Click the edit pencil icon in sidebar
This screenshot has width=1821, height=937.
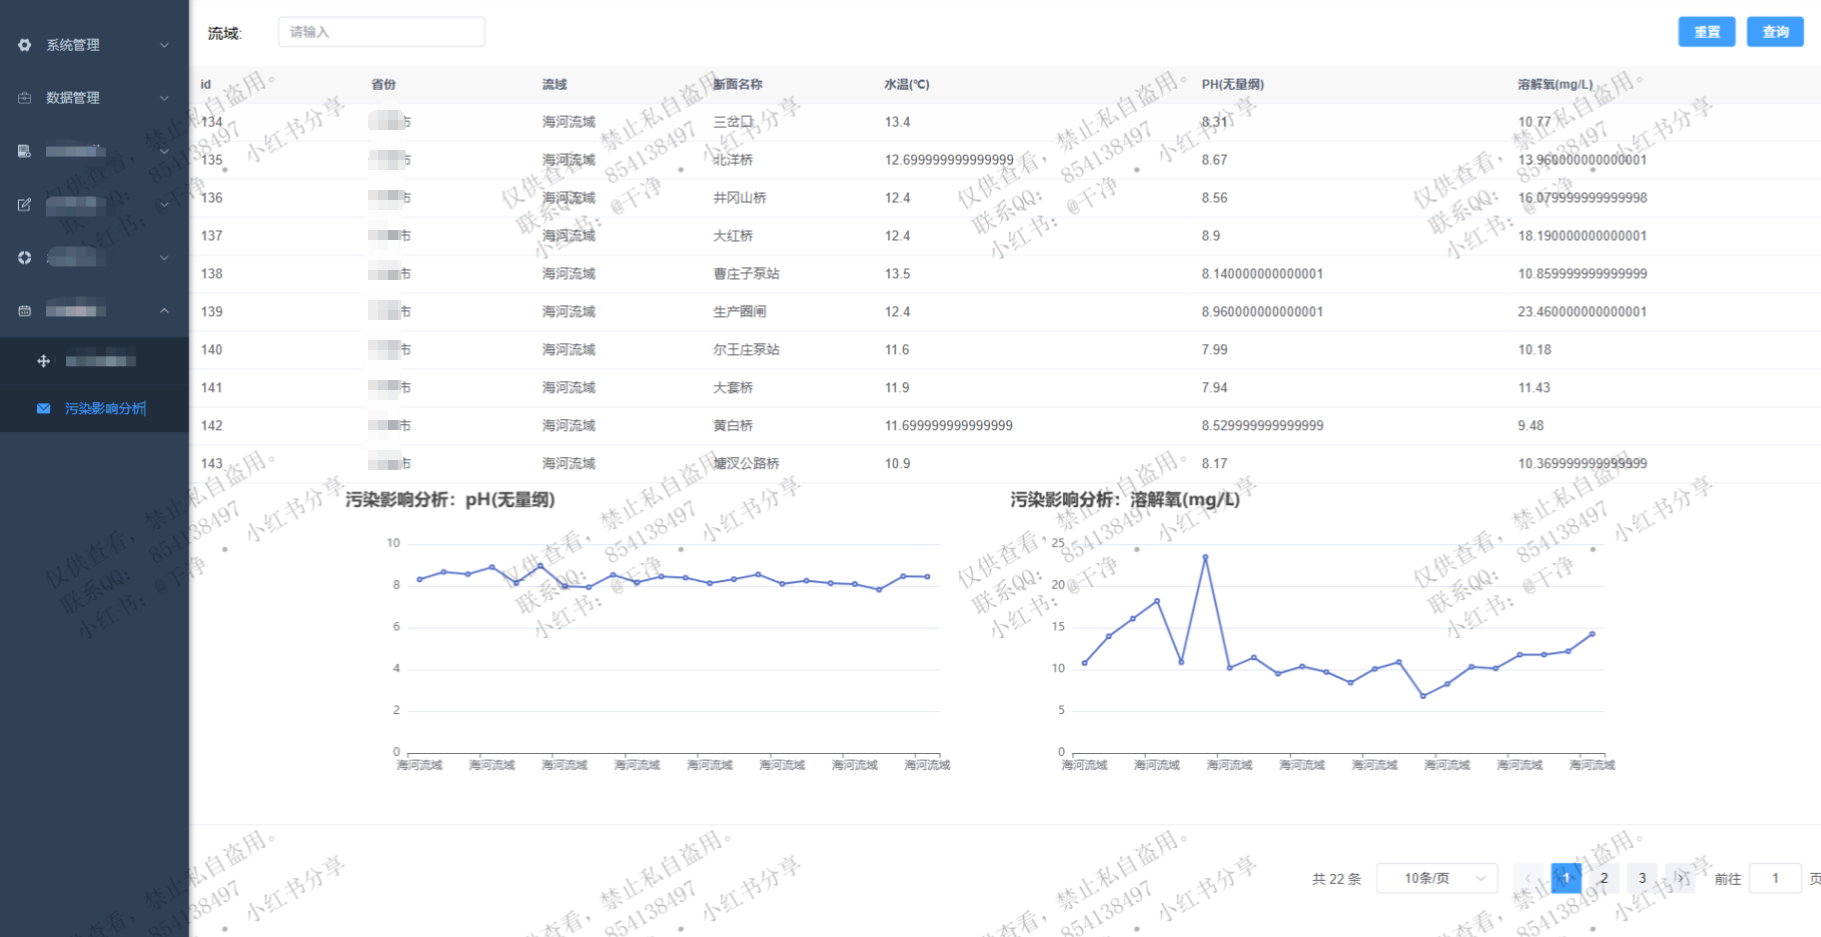[25, 205]
